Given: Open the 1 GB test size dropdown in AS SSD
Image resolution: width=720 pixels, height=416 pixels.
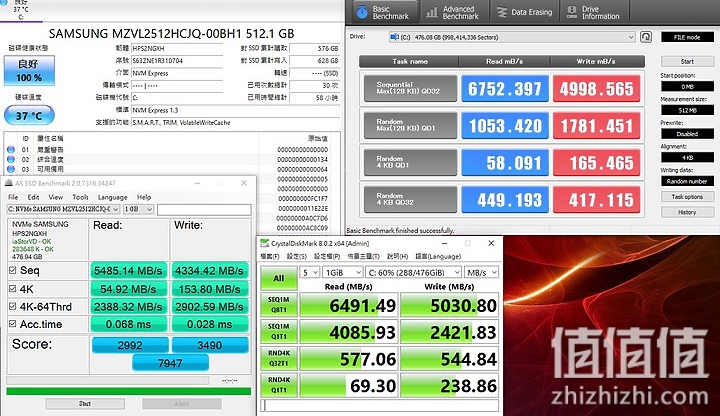Looking at the screenshot, I should pos(138,209).
